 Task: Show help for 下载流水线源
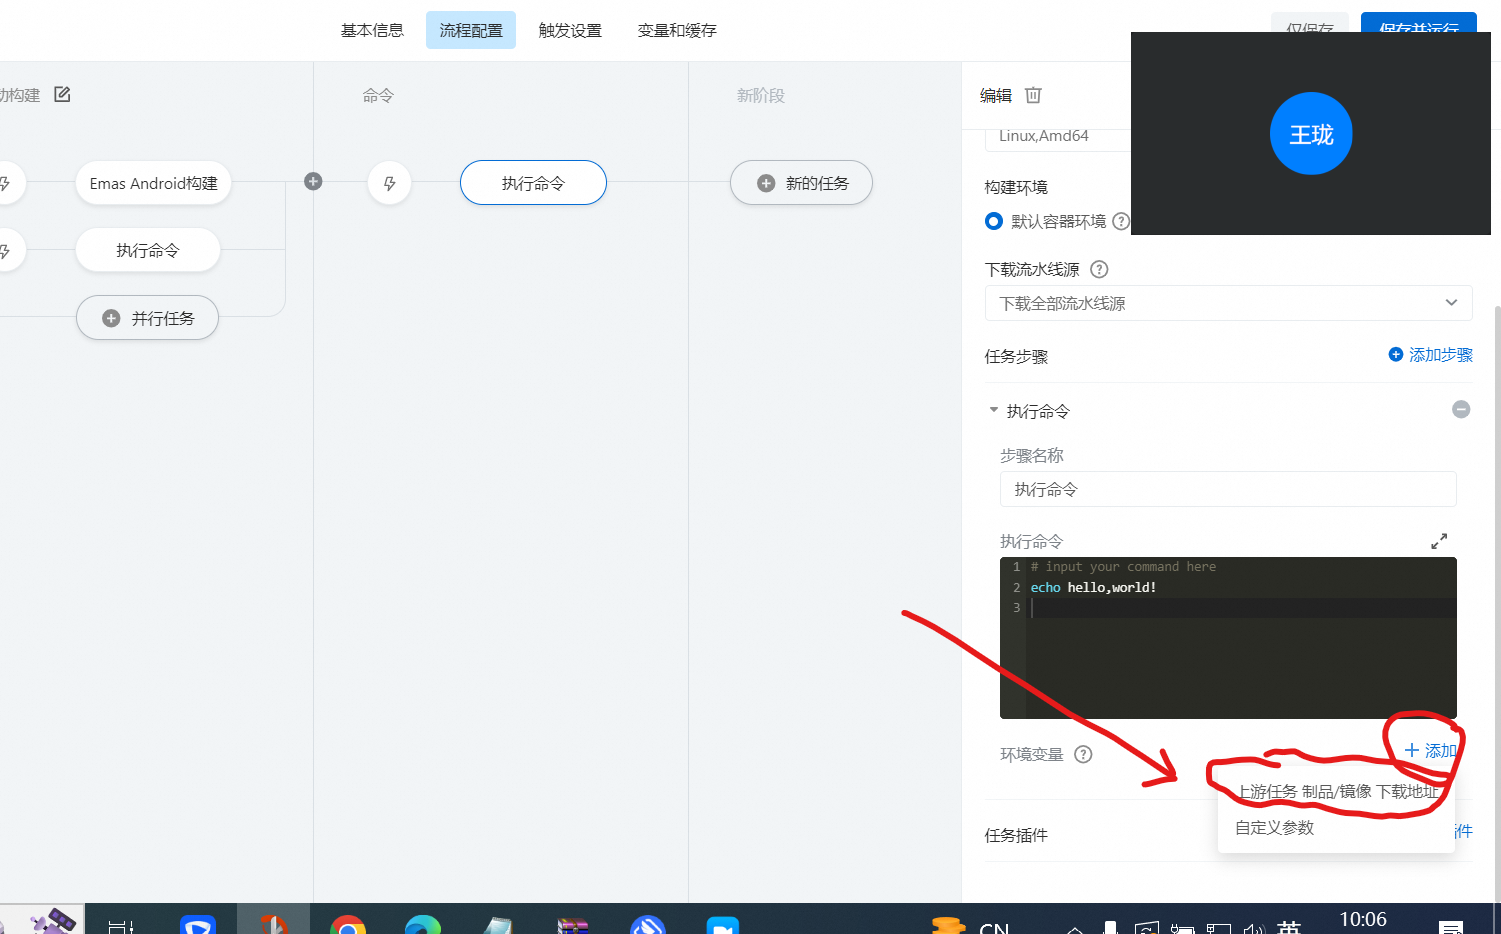coord(1099,269)
